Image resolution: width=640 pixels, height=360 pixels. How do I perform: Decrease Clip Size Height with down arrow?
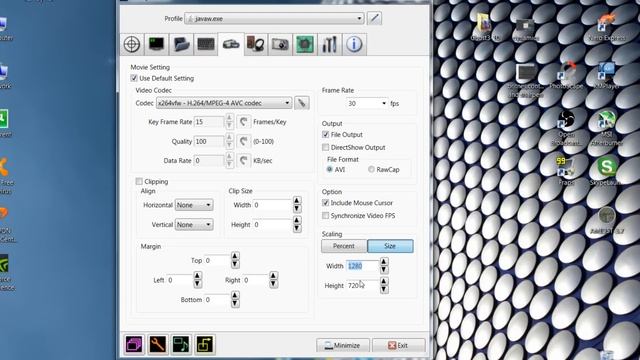(297, 229)
